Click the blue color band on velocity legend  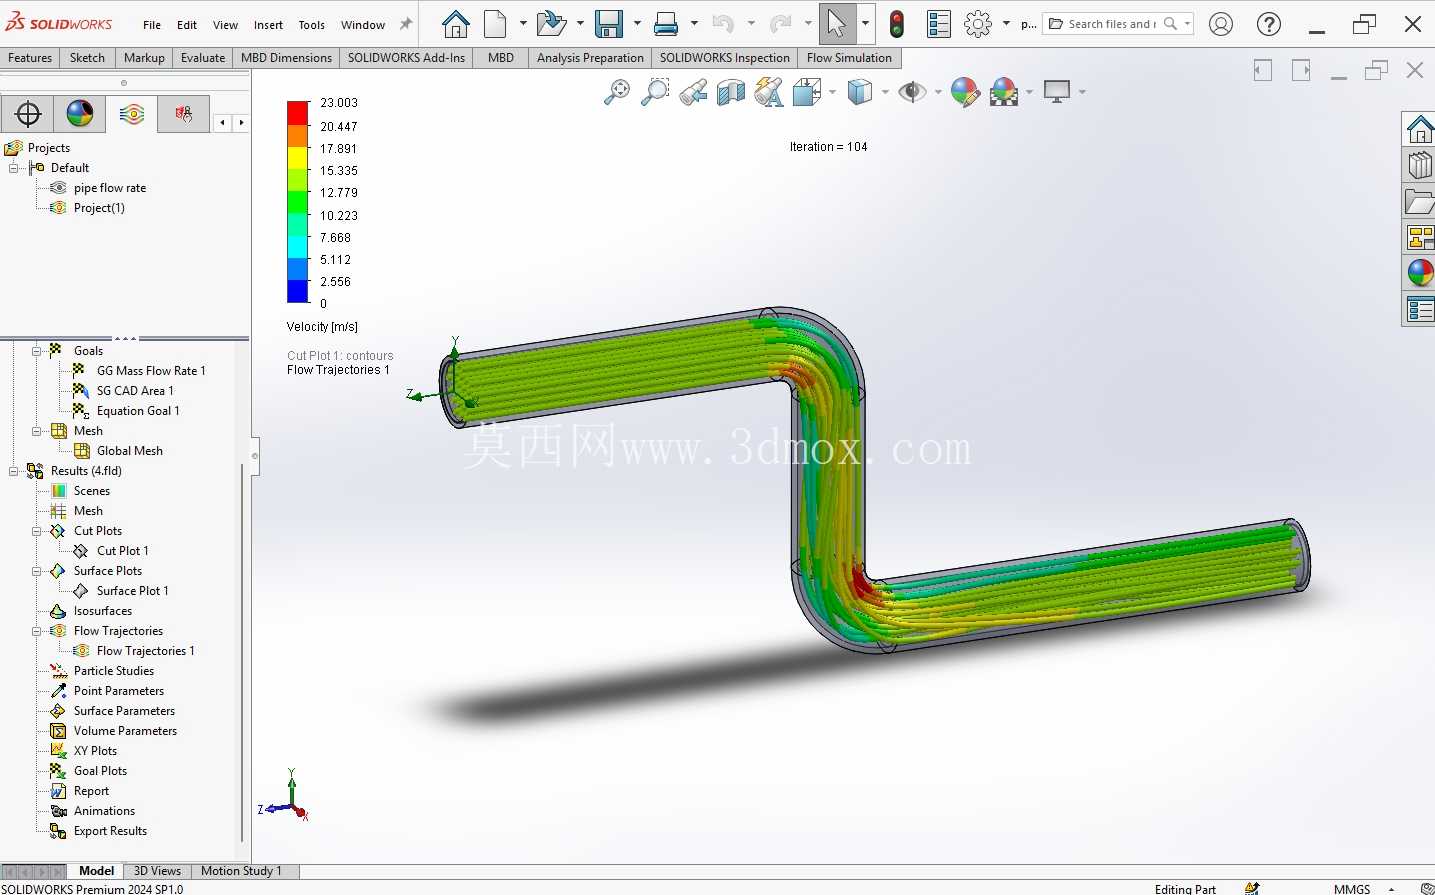pyautogui.click(x=298, y=291)
